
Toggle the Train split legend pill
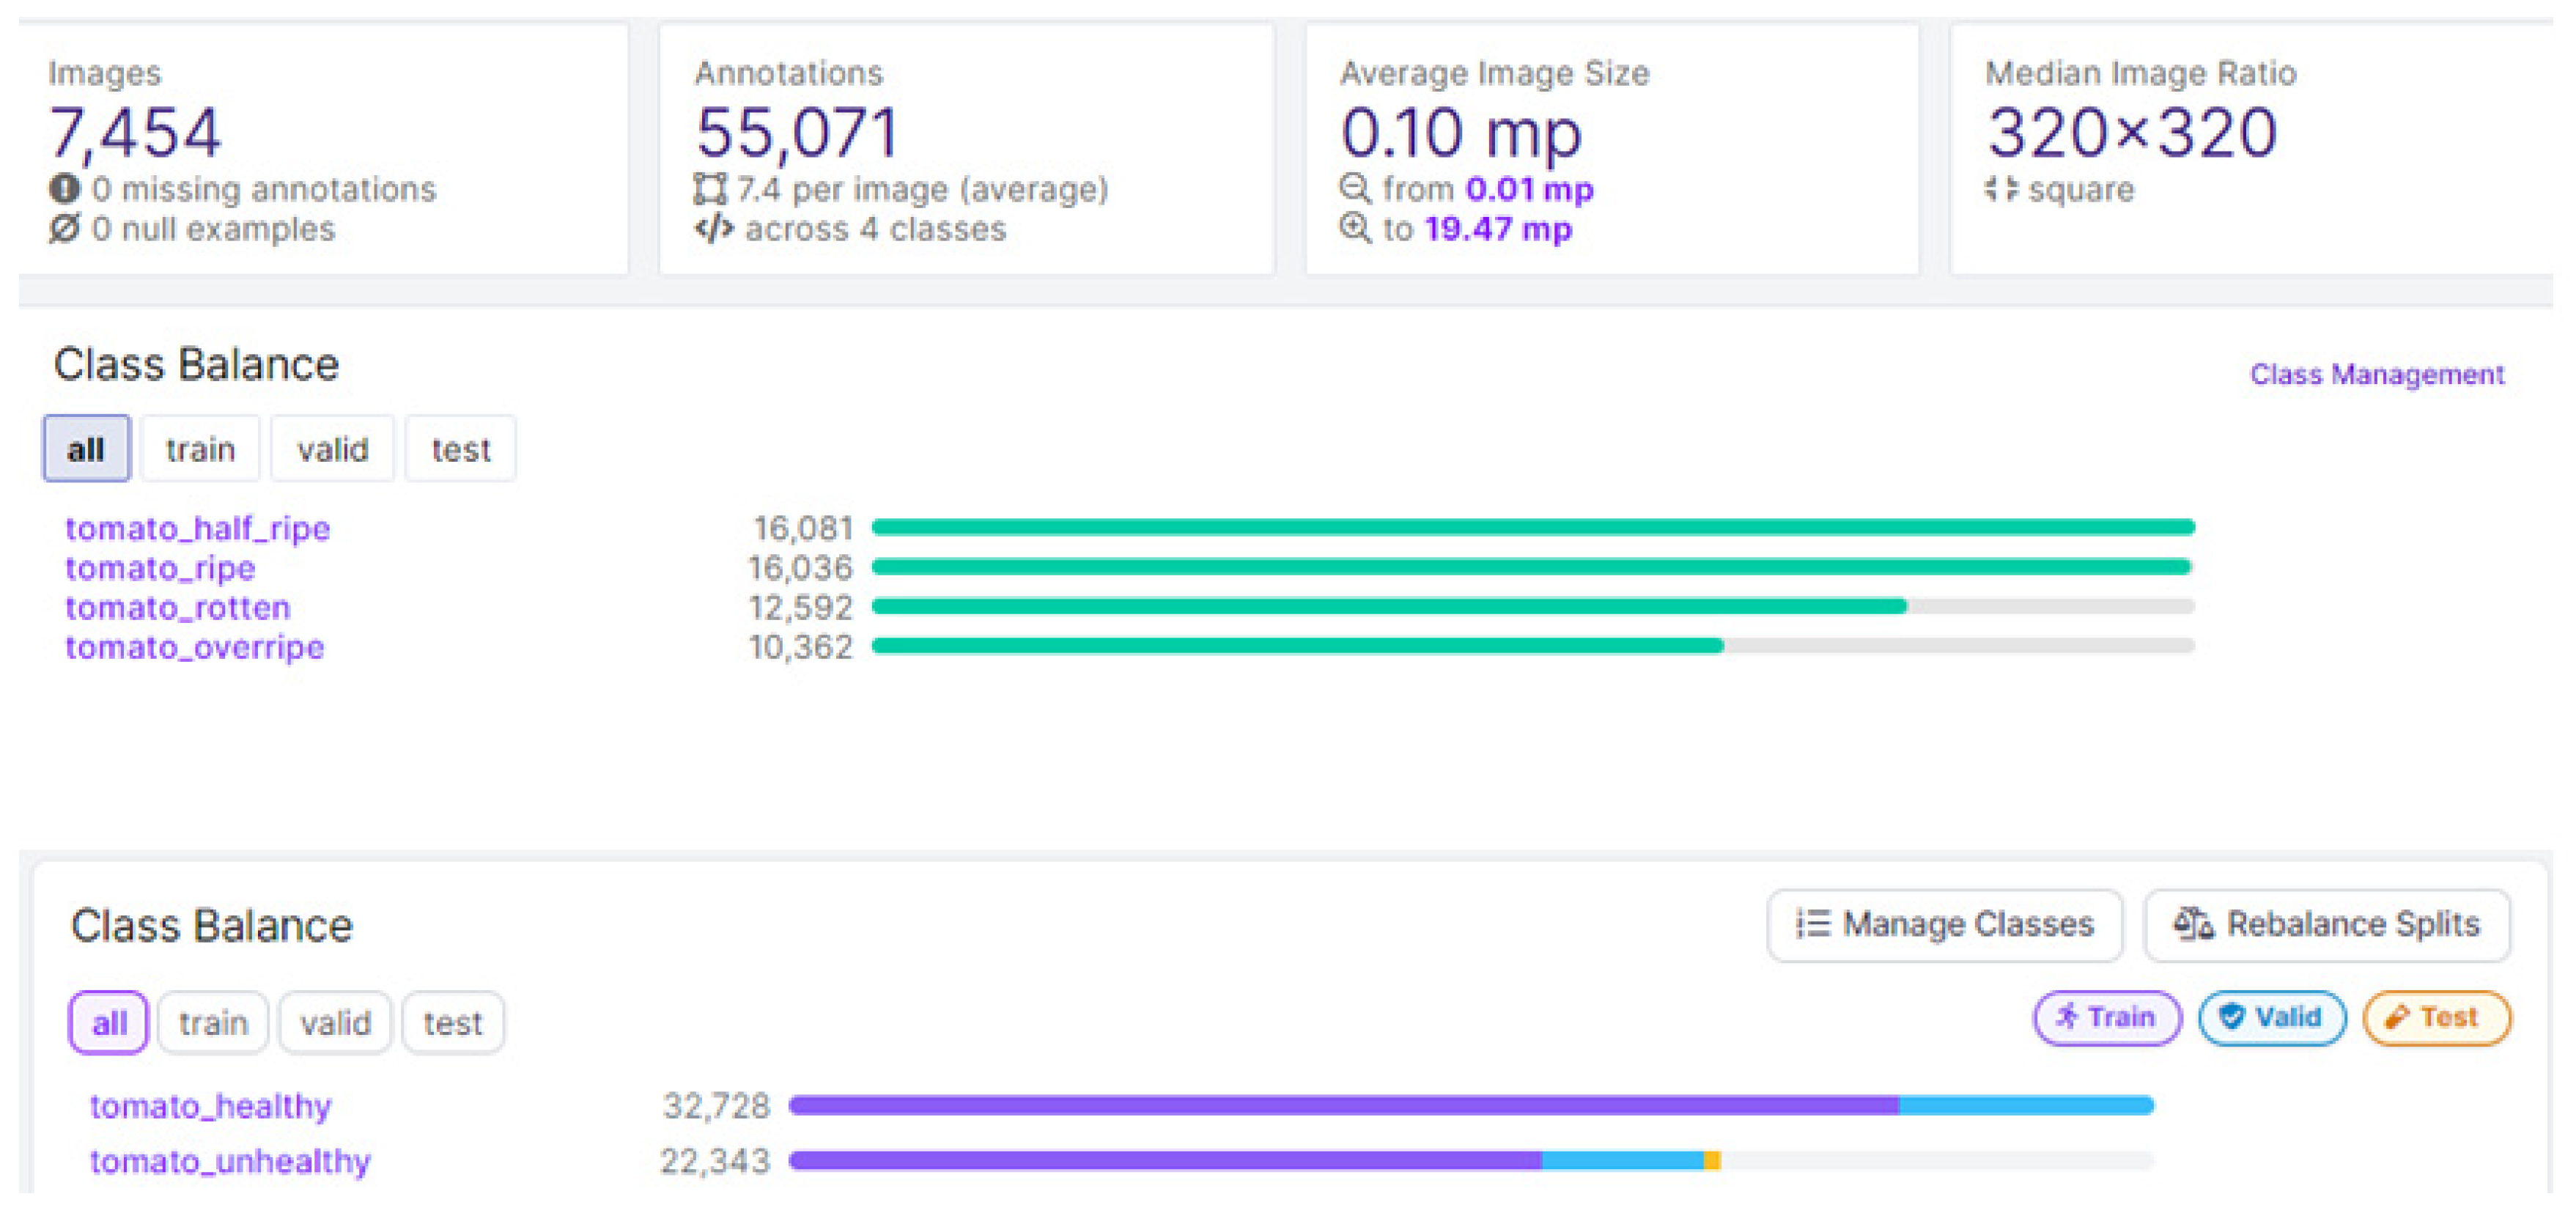(2106, 1017)
